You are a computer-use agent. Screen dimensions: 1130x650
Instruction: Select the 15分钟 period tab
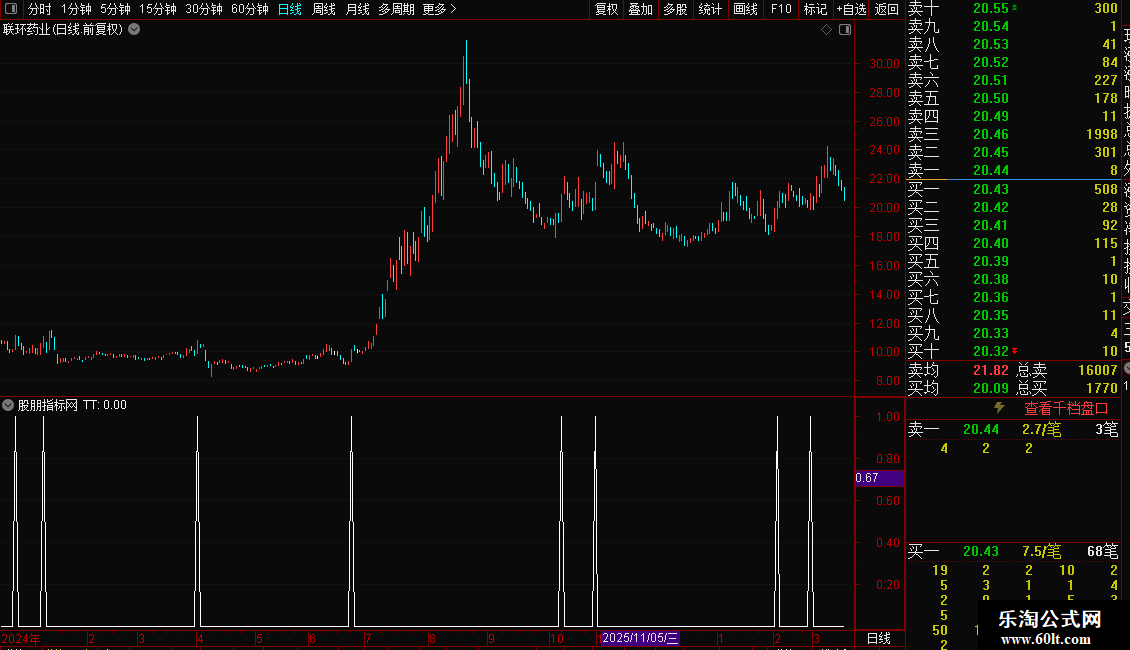[158, 9]
